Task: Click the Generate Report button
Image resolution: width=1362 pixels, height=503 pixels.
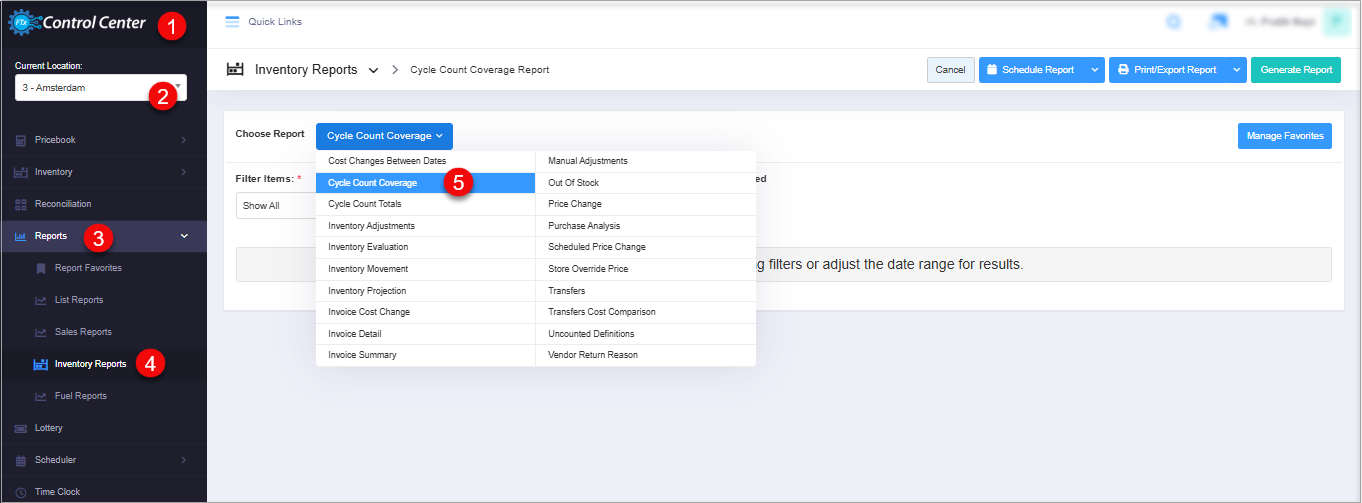Action: click(1295, 70)
